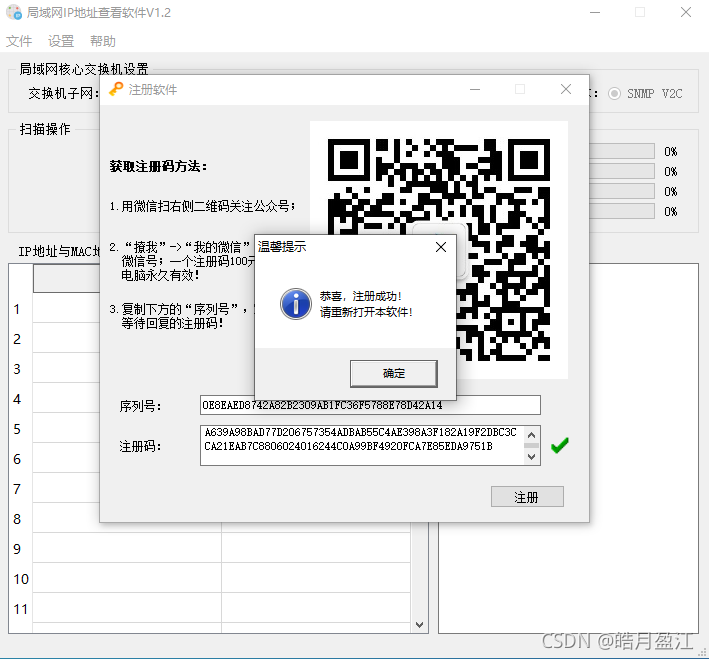Click the 获取注册码方法 heading
Screen dimensions: 709x659
click(158, 166)
